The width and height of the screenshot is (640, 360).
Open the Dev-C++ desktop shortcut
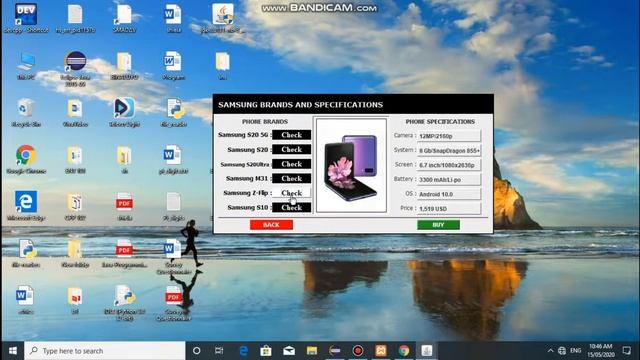pyautogui.click(x=26, y=18)
